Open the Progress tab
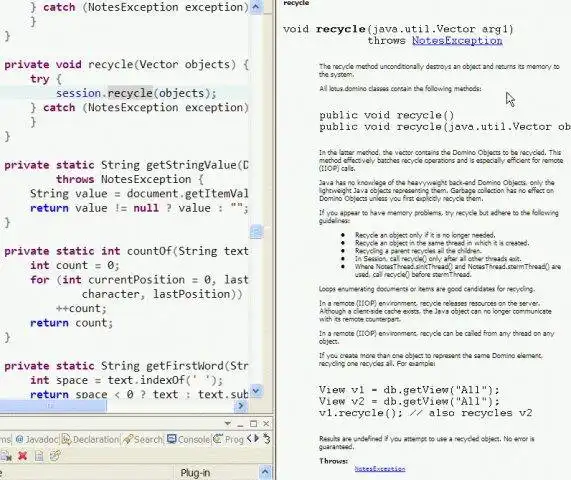 (x=228, y=440)
